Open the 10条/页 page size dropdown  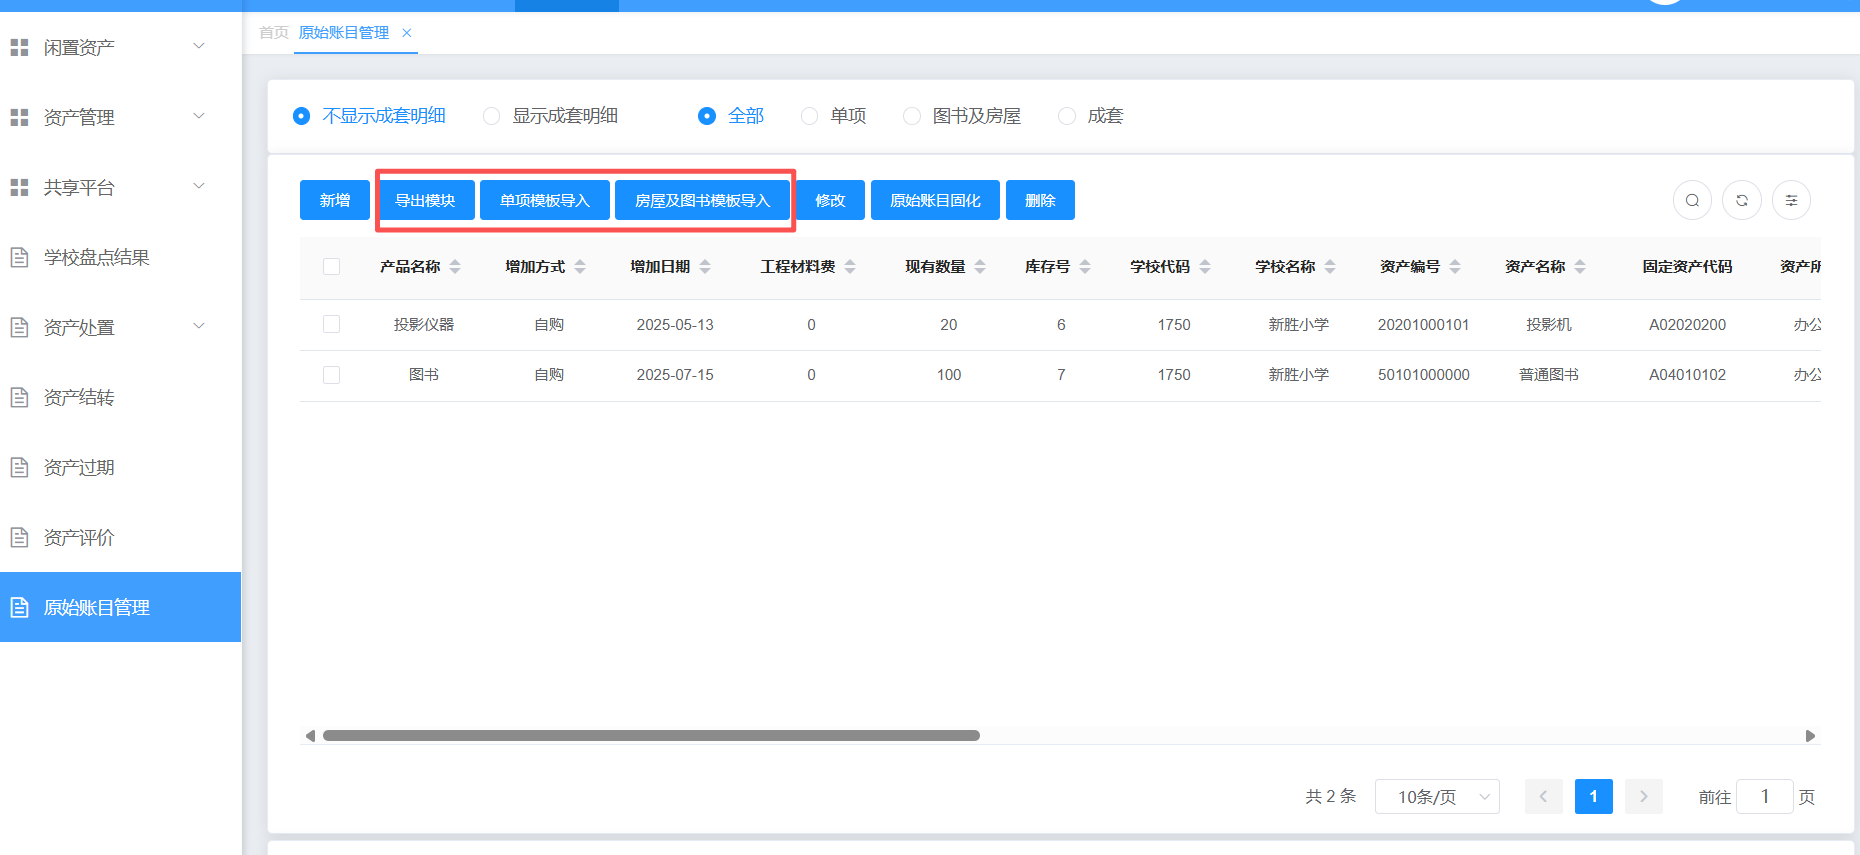click(1436, 797)
